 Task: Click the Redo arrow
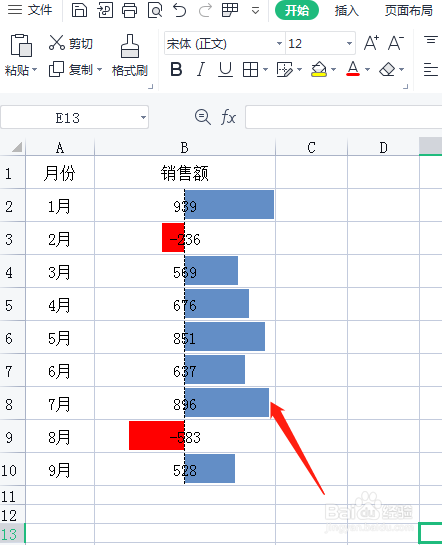(x=205, y=10)
